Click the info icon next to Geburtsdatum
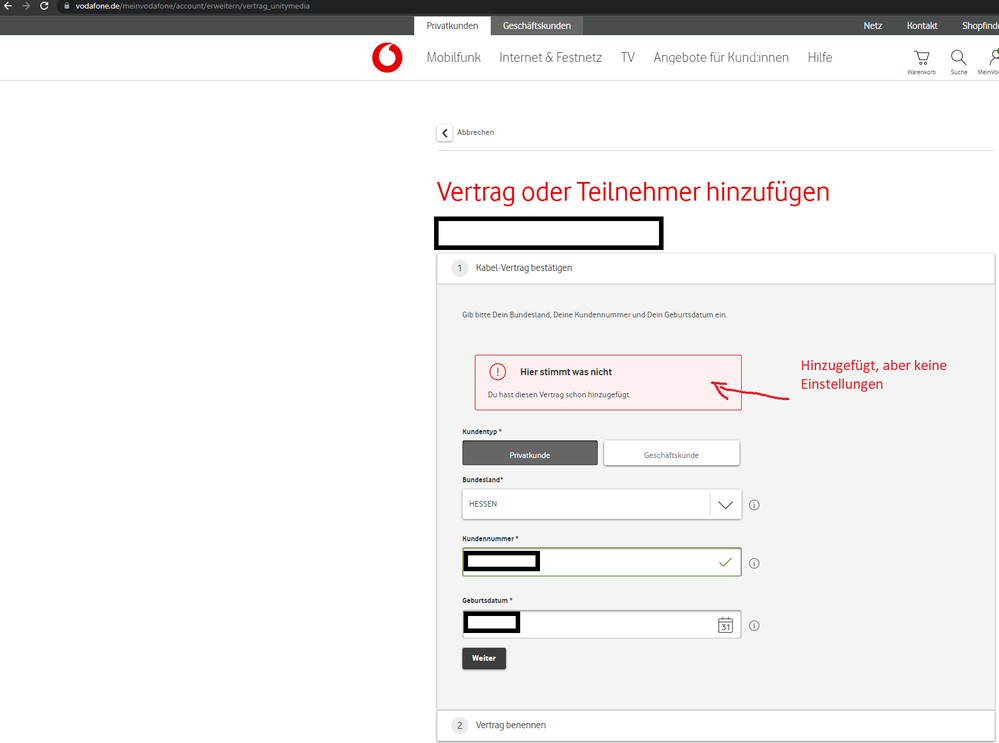Screen dimensions: 999x743 [x=754, y=625]
